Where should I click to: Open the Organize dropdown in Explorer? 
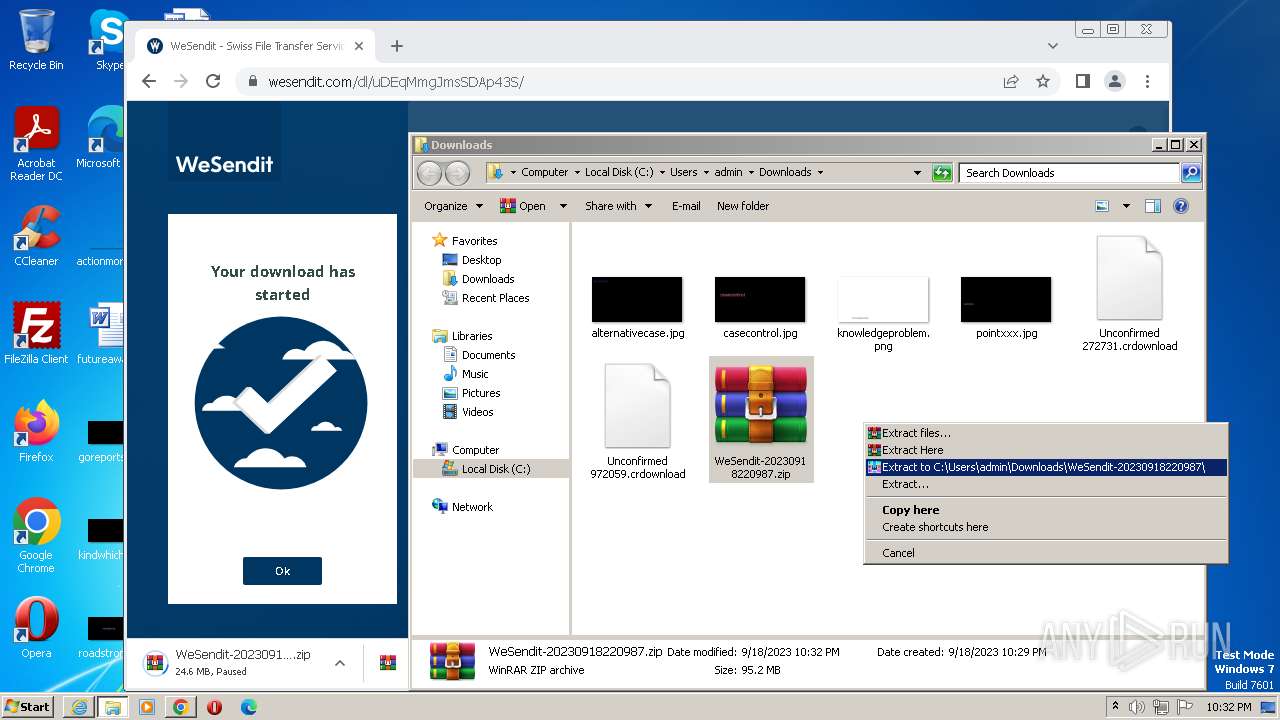coord(453,206)
